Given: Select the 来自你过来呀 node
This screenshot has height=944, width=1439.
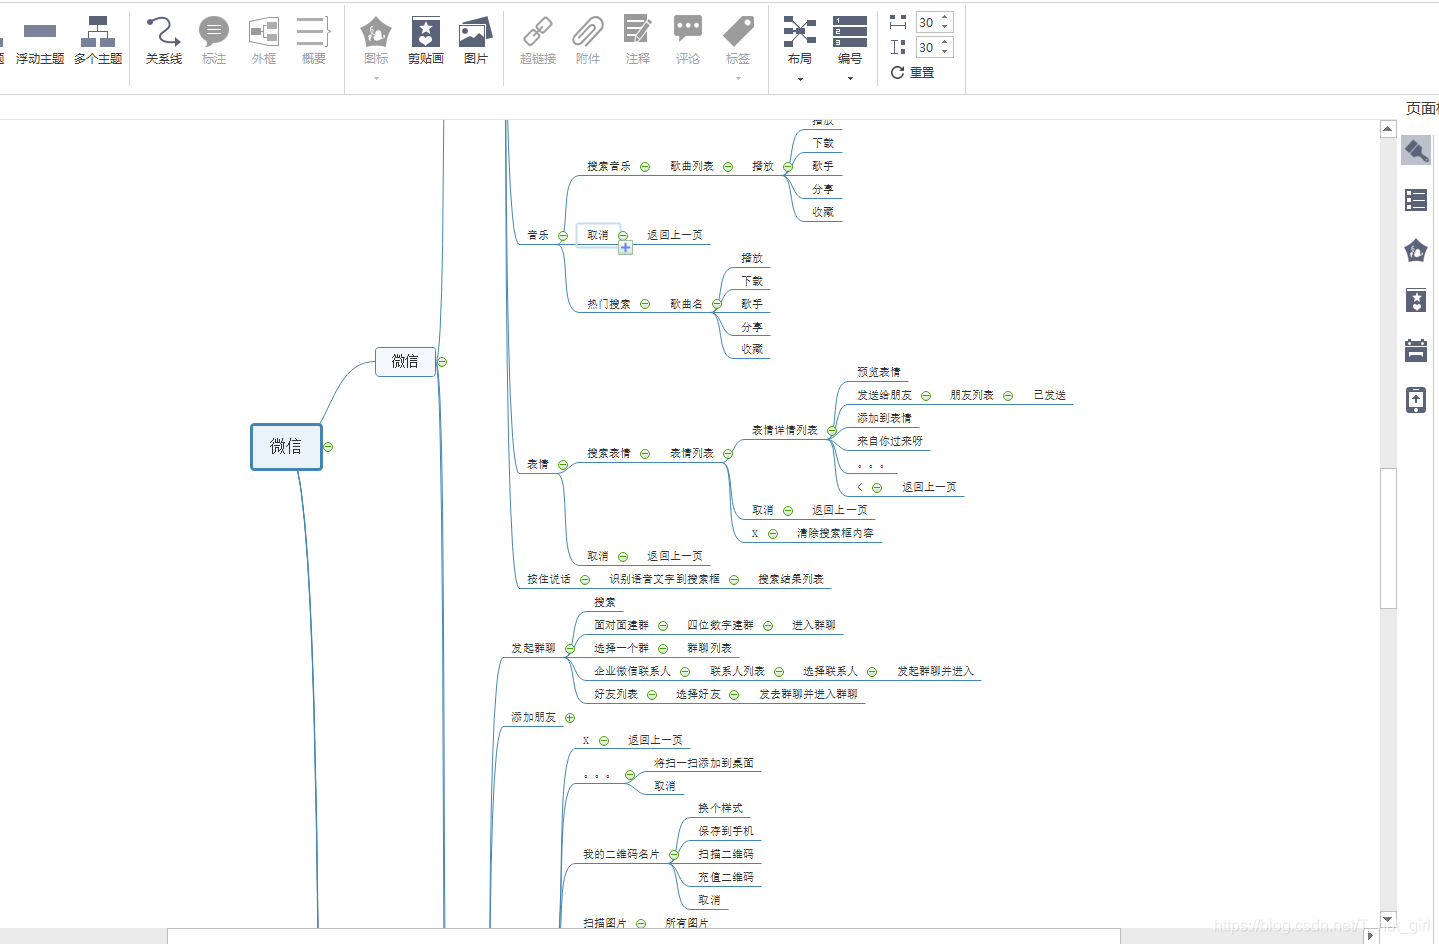Looking at the screenshot, I should [890, 441].
